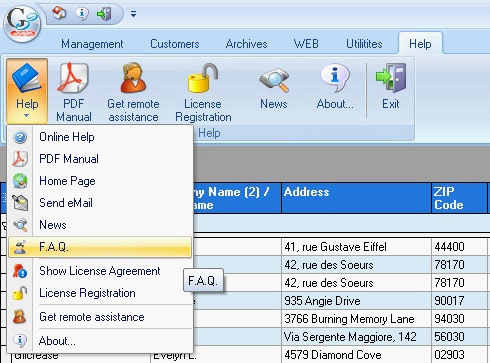This screenshot has height=363, width=490.
Task: Click the Name (2) column header
Action: point(237,198)
